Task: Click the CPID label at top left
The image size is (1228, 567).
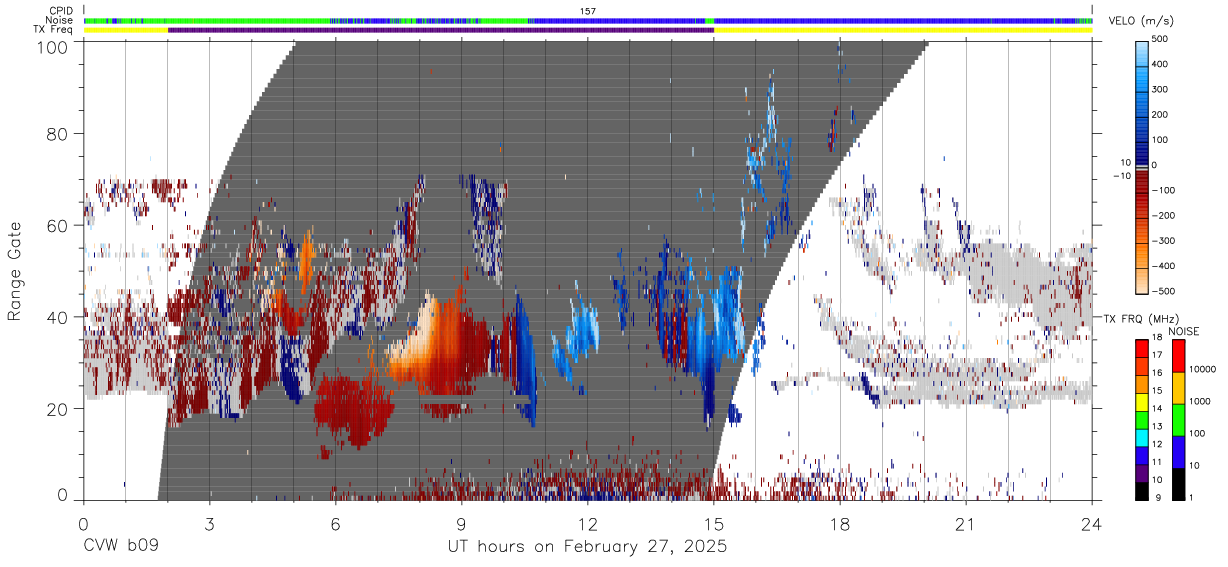Action: (x=62, y=10)
